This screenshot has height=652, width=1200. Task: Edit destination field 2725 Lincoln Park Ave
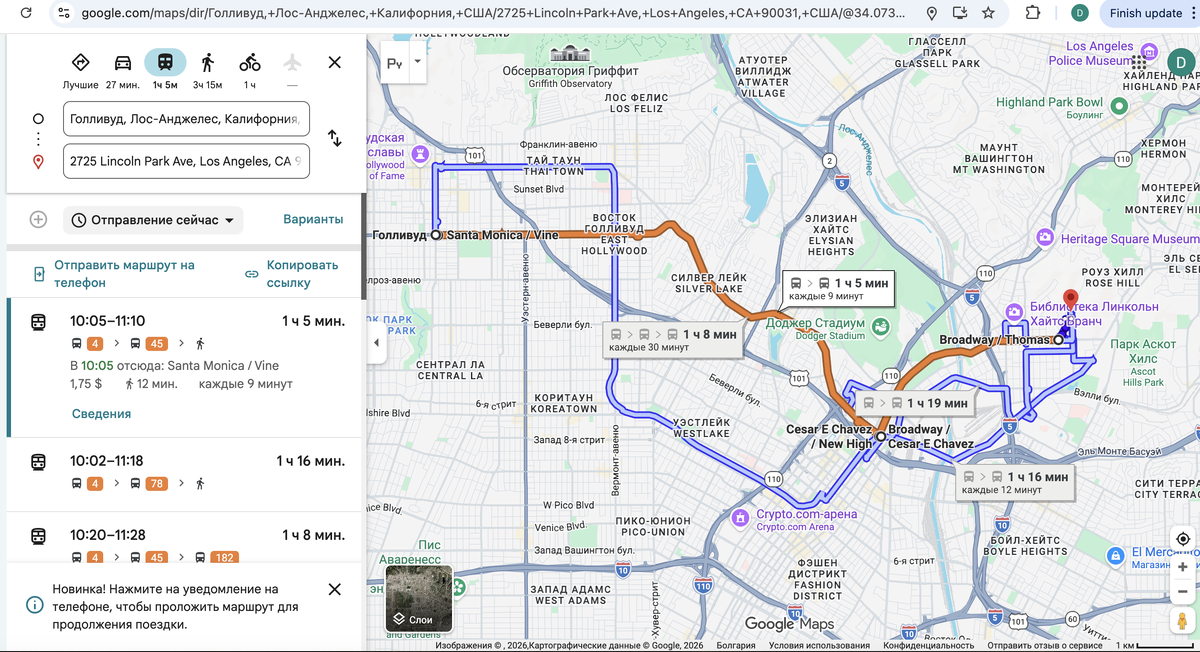[x=186, y=161]
